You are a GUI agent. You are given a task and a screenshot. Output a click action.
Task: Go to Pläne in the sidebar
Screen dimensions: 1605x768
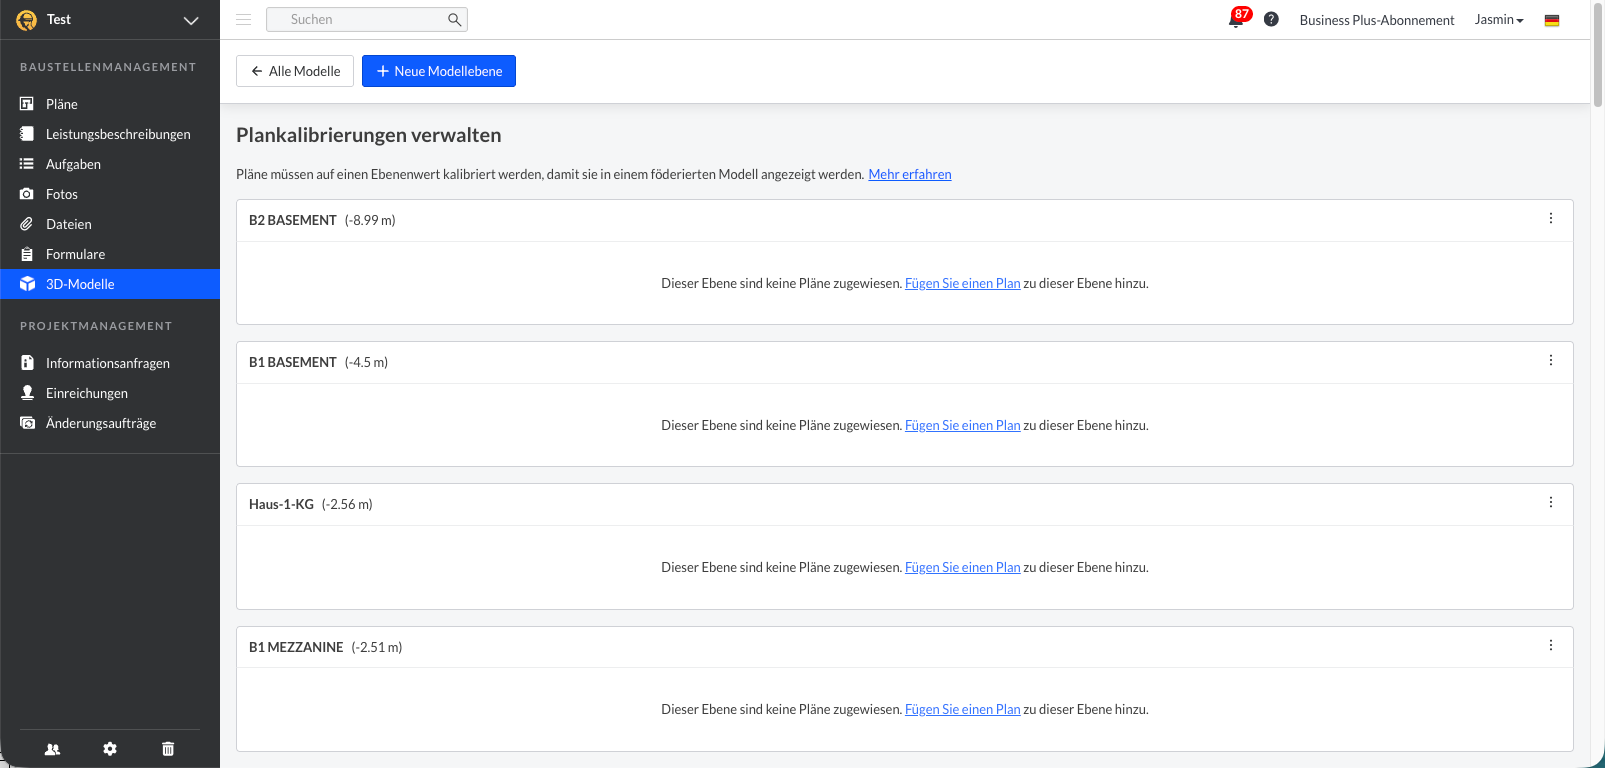62,104
